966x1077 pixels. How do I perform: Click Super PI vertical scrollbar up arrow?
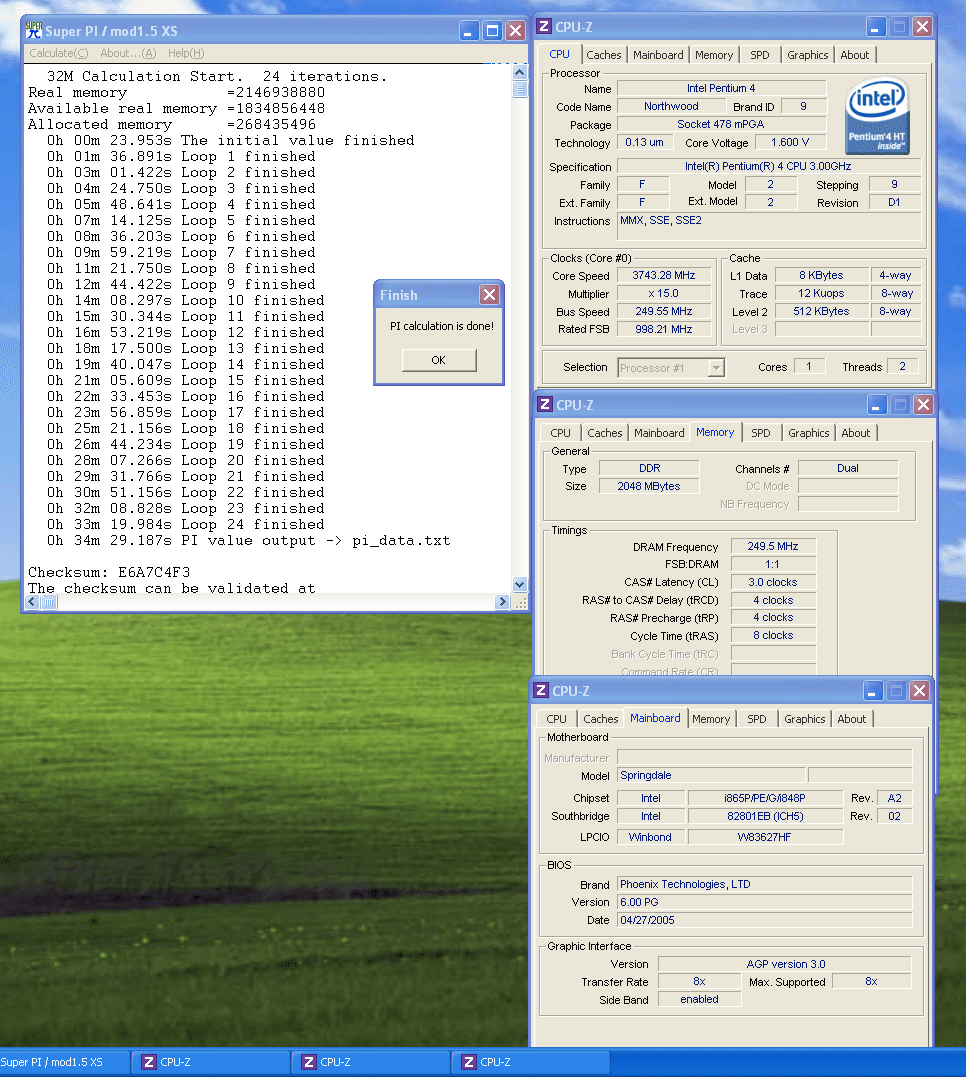[520, 72]
